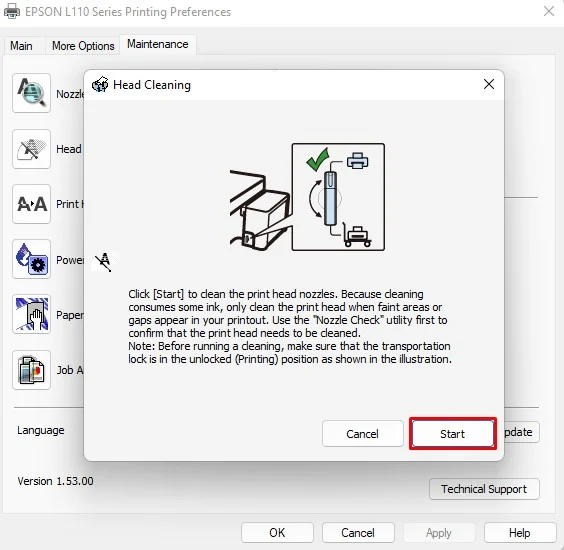564x550 pixels.
Task: Close the Printing Preferences window
Action: pos(549,11)
